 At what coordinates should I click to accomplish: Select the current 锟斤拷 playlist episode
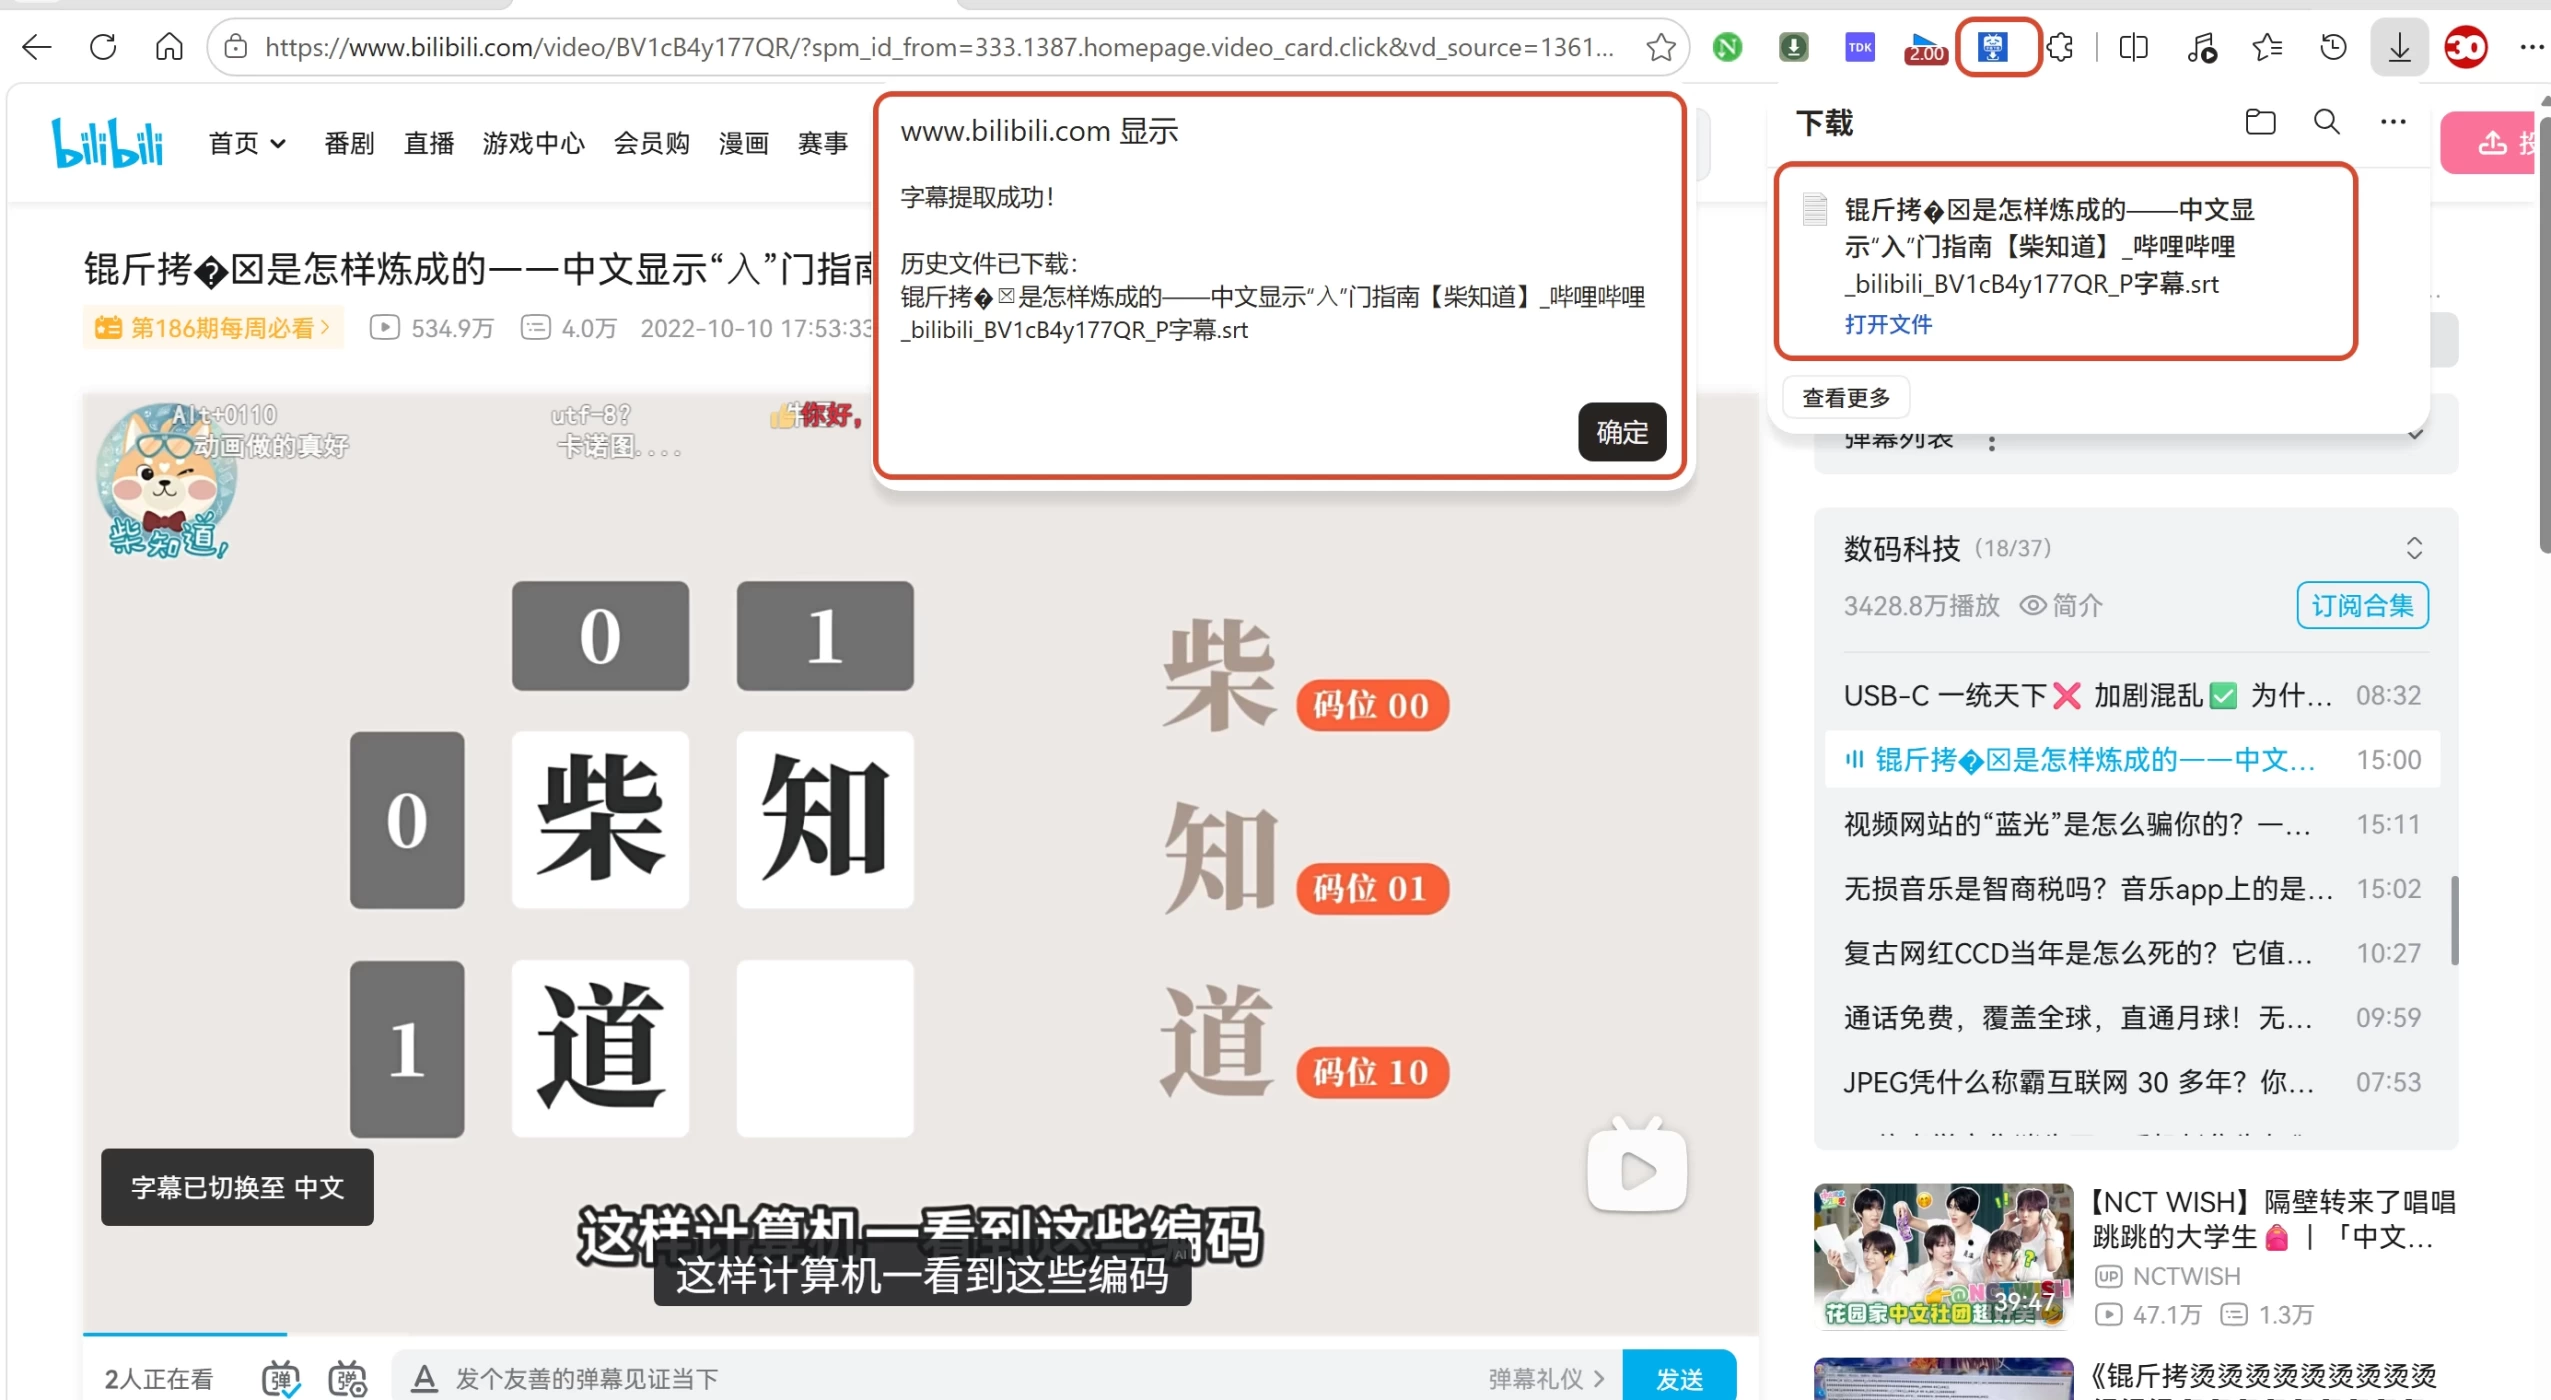pyautogui.click(x=2131, y=760)
